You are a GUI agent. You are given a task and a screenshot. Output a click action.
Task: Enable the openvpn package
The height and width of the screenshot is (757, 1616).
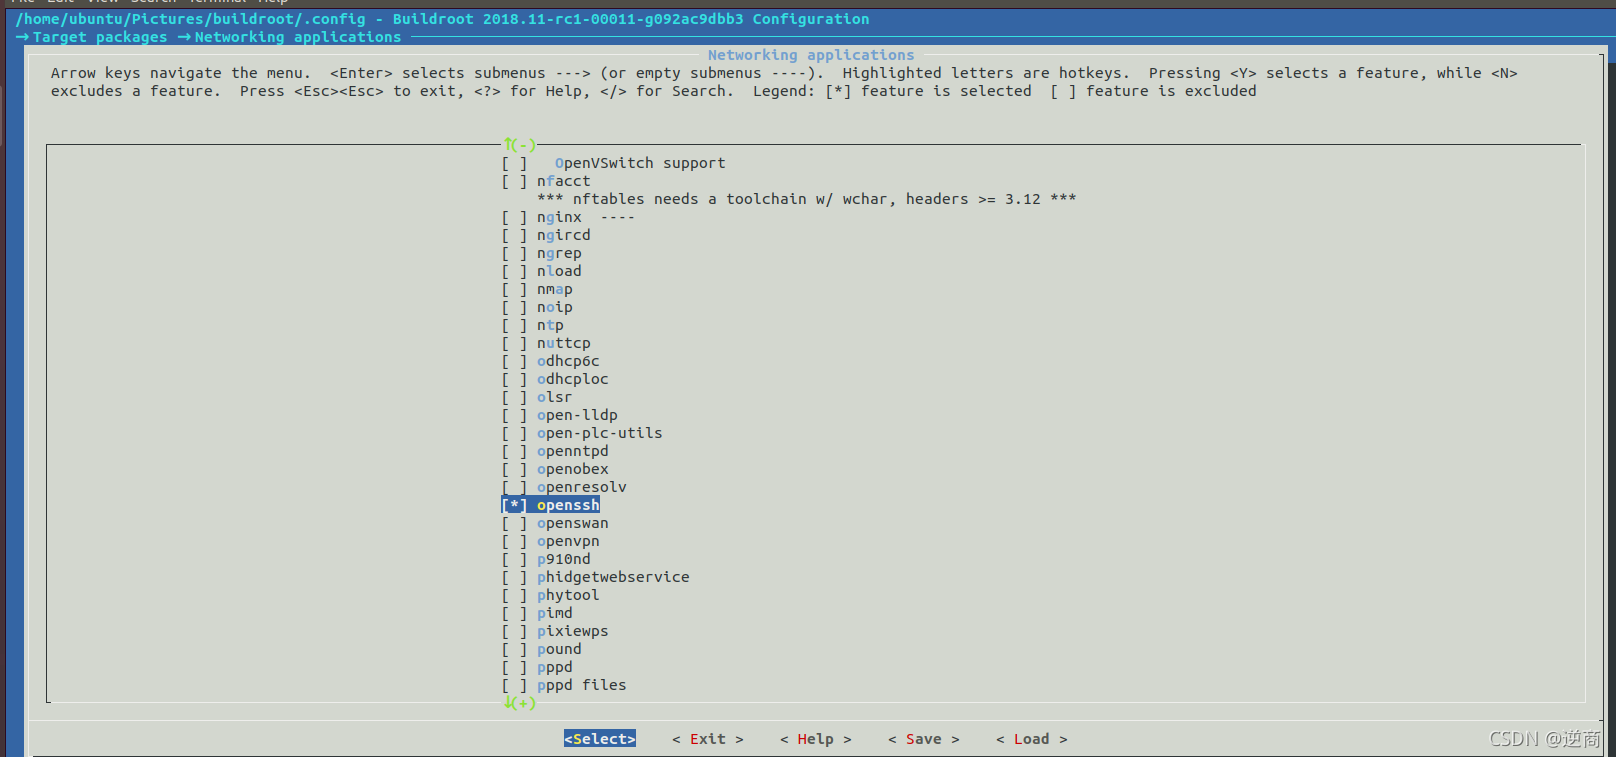coord(514,541)
